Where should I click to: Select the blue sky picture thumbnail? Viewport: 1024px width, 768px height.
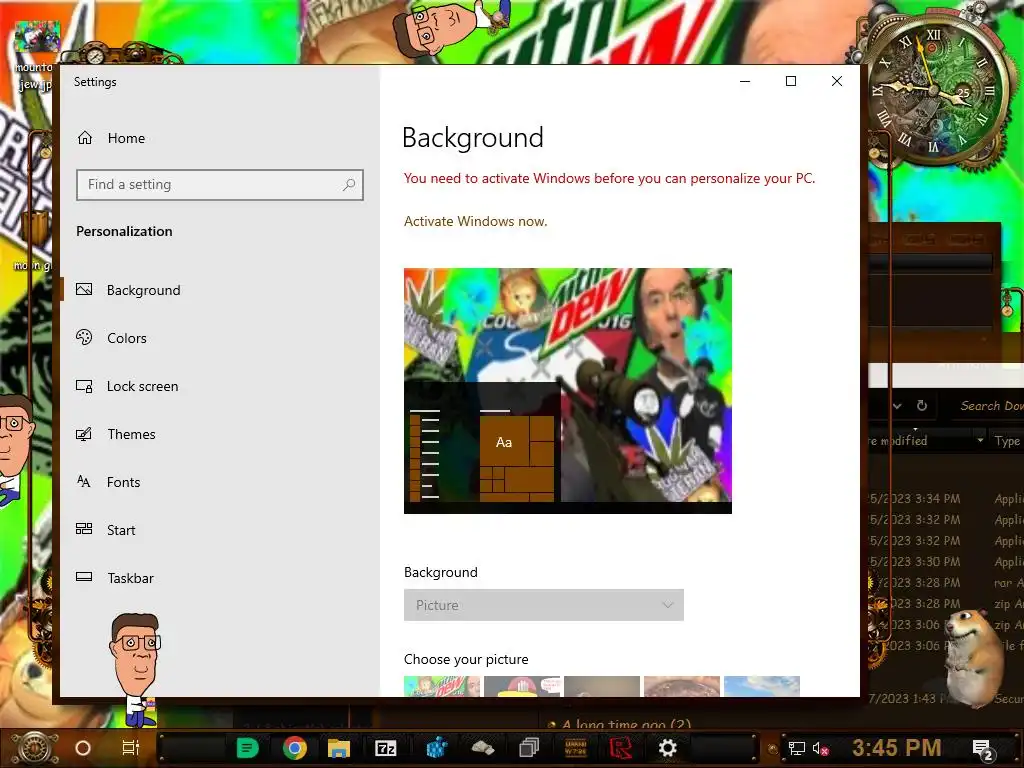(761, 686)
